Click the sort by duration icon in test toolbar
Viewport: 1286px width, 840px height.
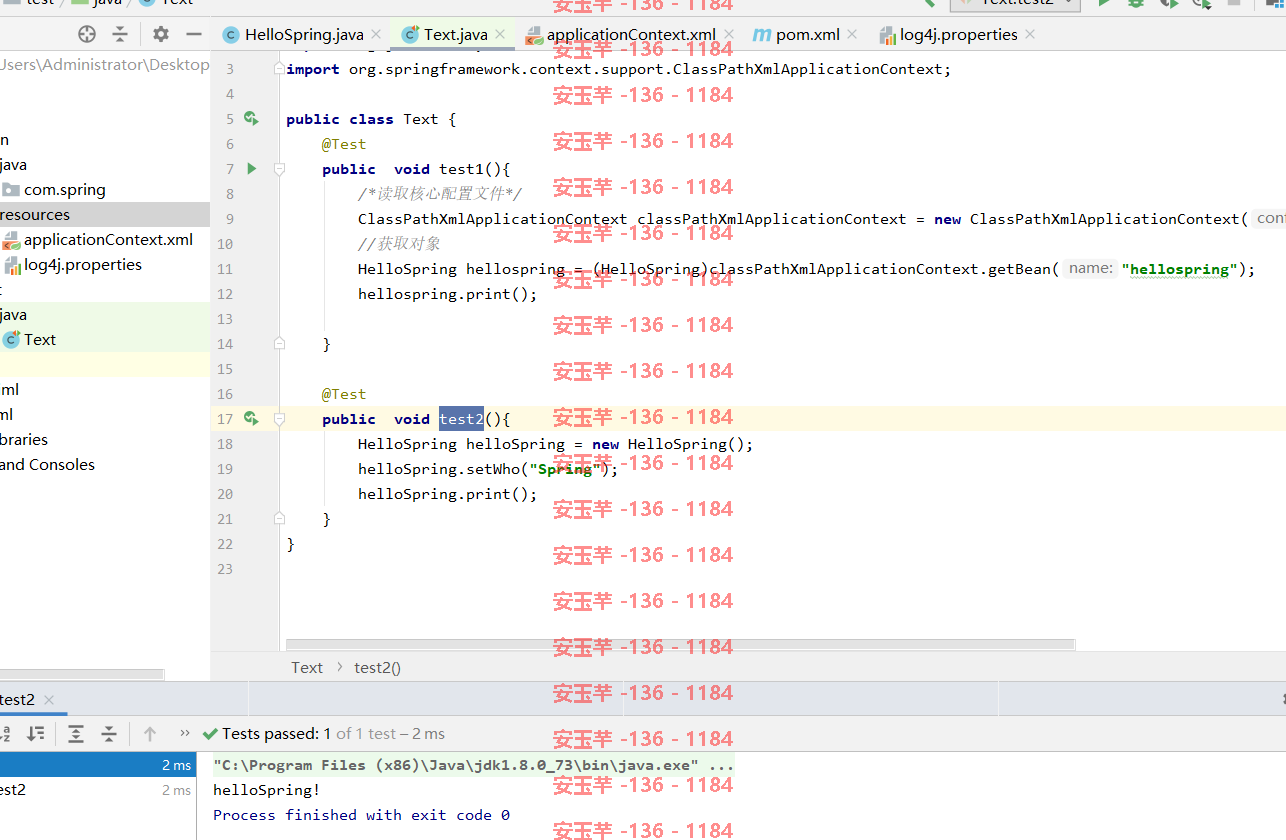[35, 734]
